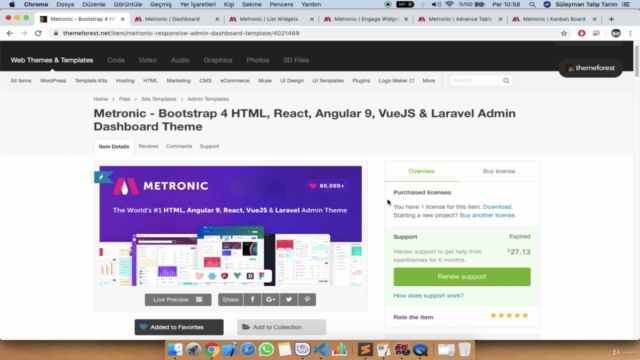This screenshot has width=640, height=360.
Task: Open QuickTime Player from the dock
Action: click(x=420, y=349)
